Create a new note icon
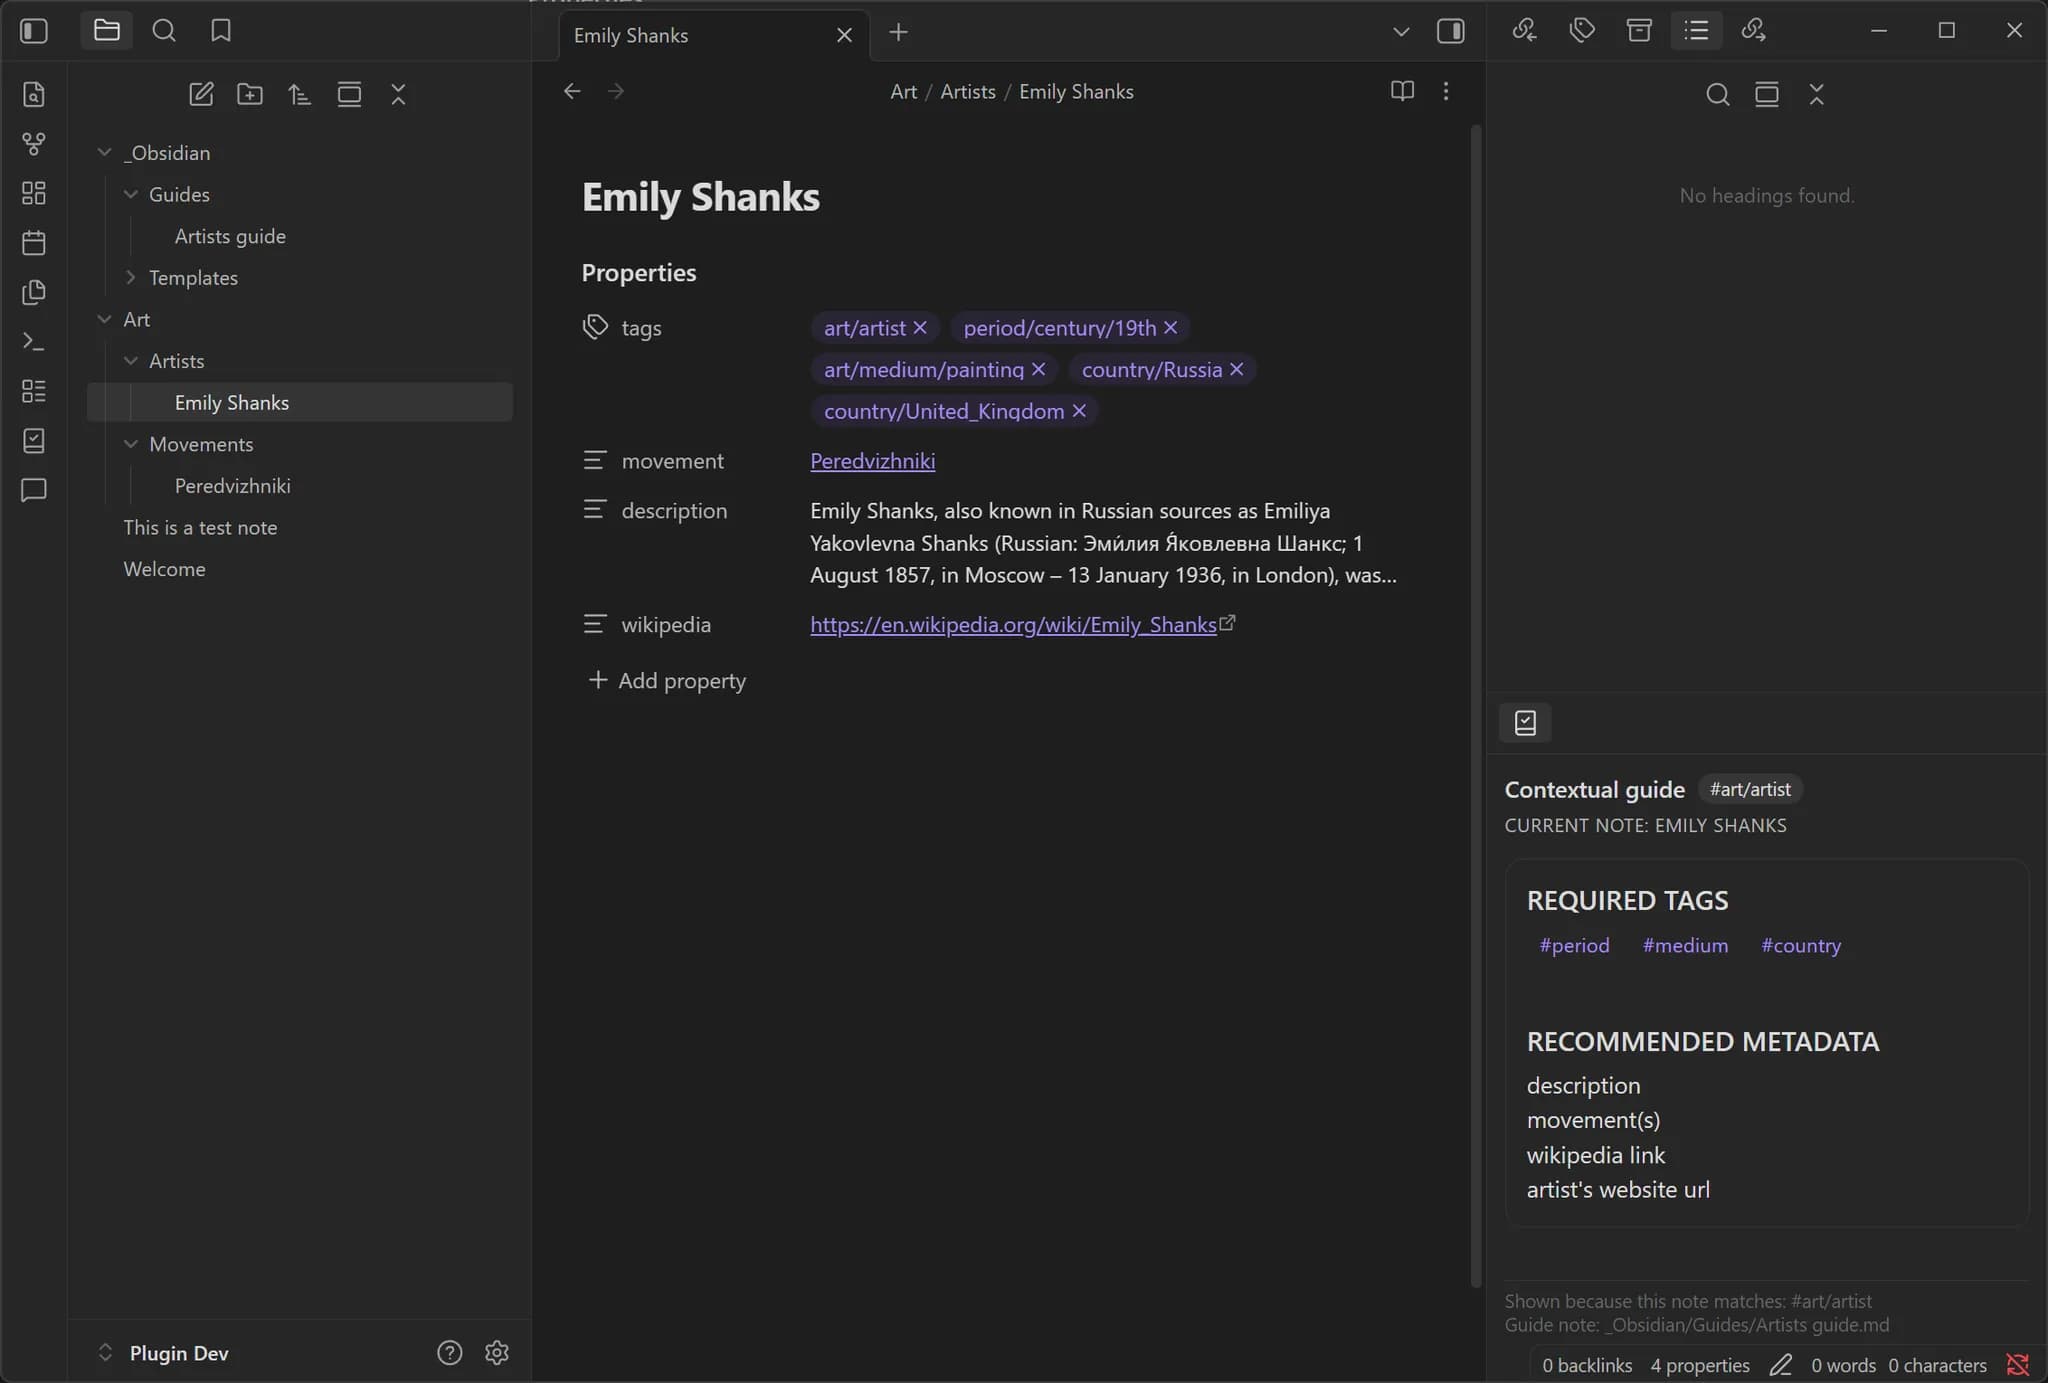 click(201, 94)
